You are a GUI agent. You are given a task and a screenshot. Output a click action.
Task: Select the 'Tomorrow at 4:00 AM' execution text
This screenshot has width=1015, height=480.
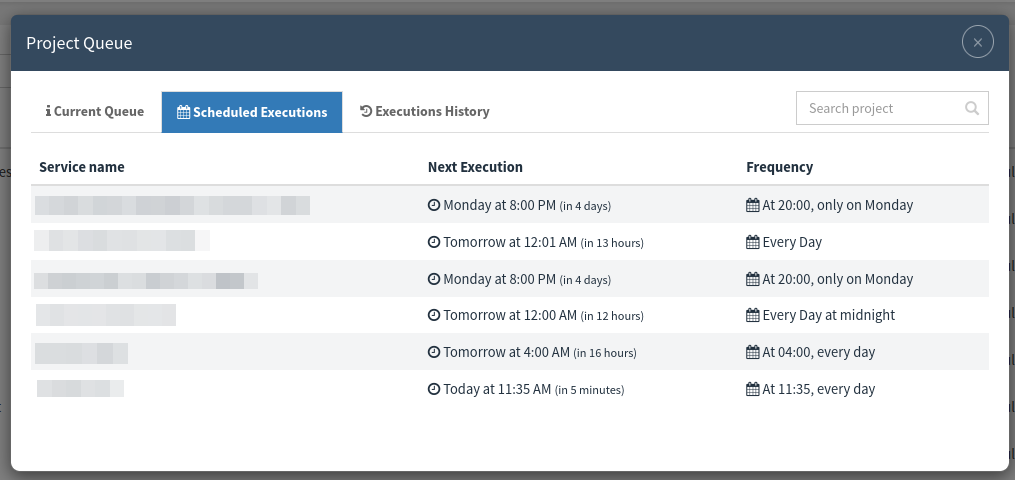(506, 352)
